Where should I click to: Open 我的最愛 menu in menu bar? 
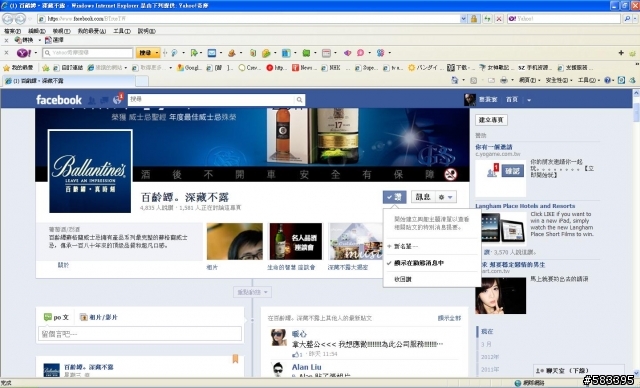pos(92,31)
